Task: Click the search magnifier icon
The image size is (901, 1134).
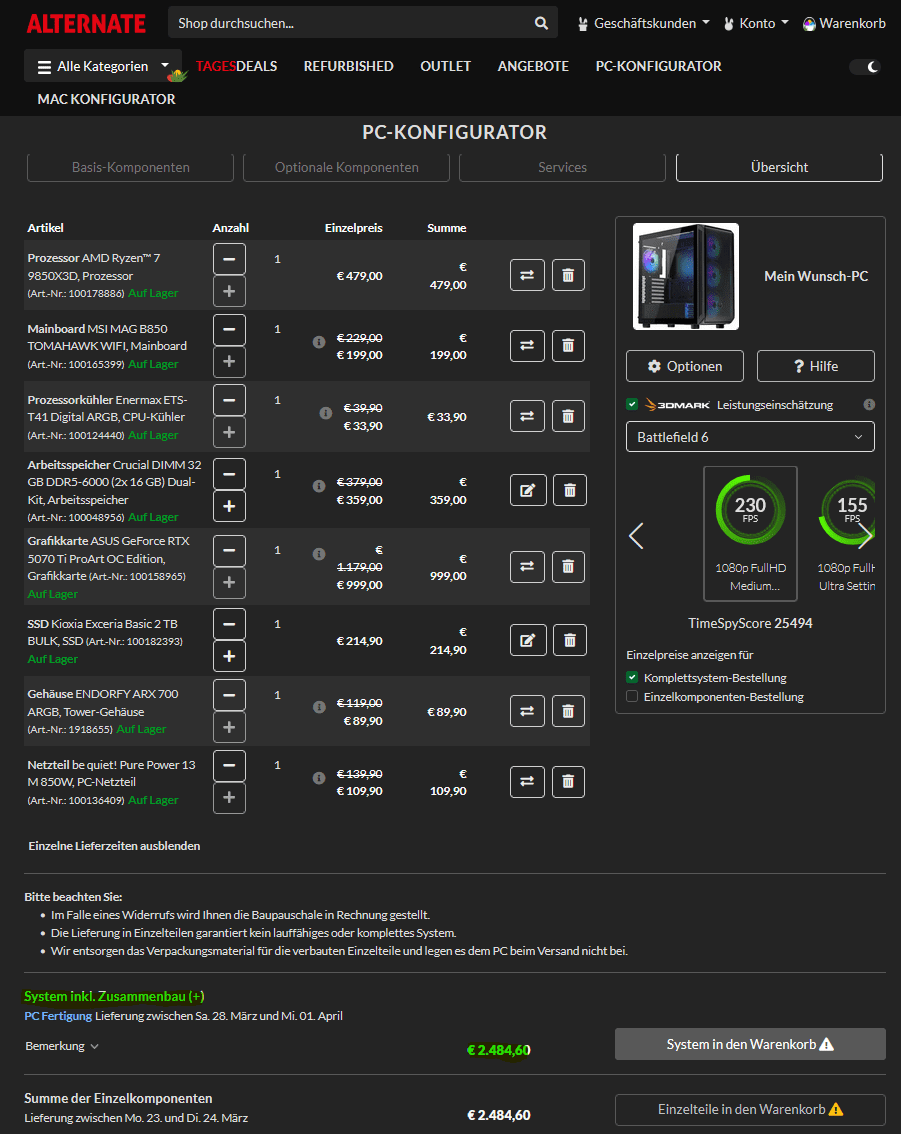Action: pyautogui.click(x=541, y=23)
